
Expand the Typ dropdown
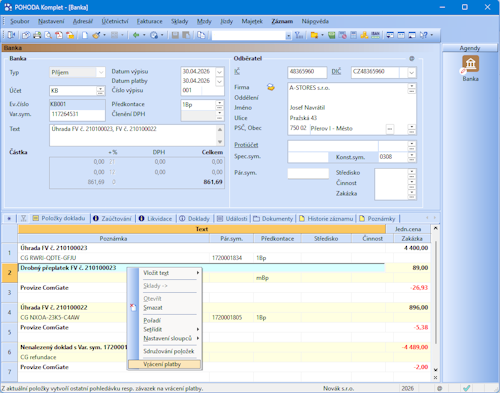point(101,72)
